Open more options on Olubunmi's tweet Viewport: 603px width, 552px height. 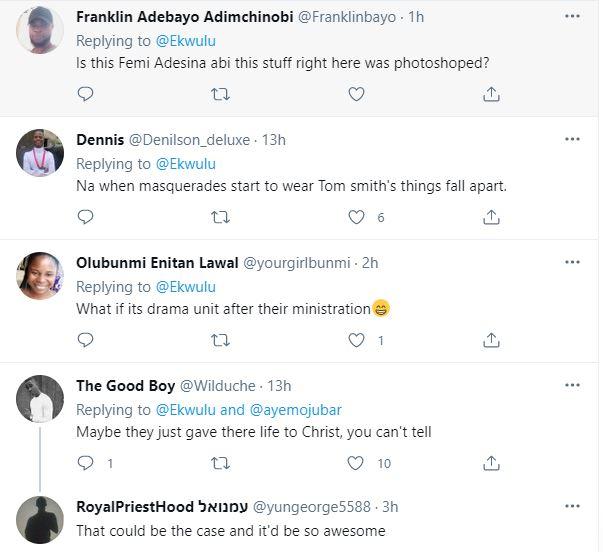(x=571, y=263)
